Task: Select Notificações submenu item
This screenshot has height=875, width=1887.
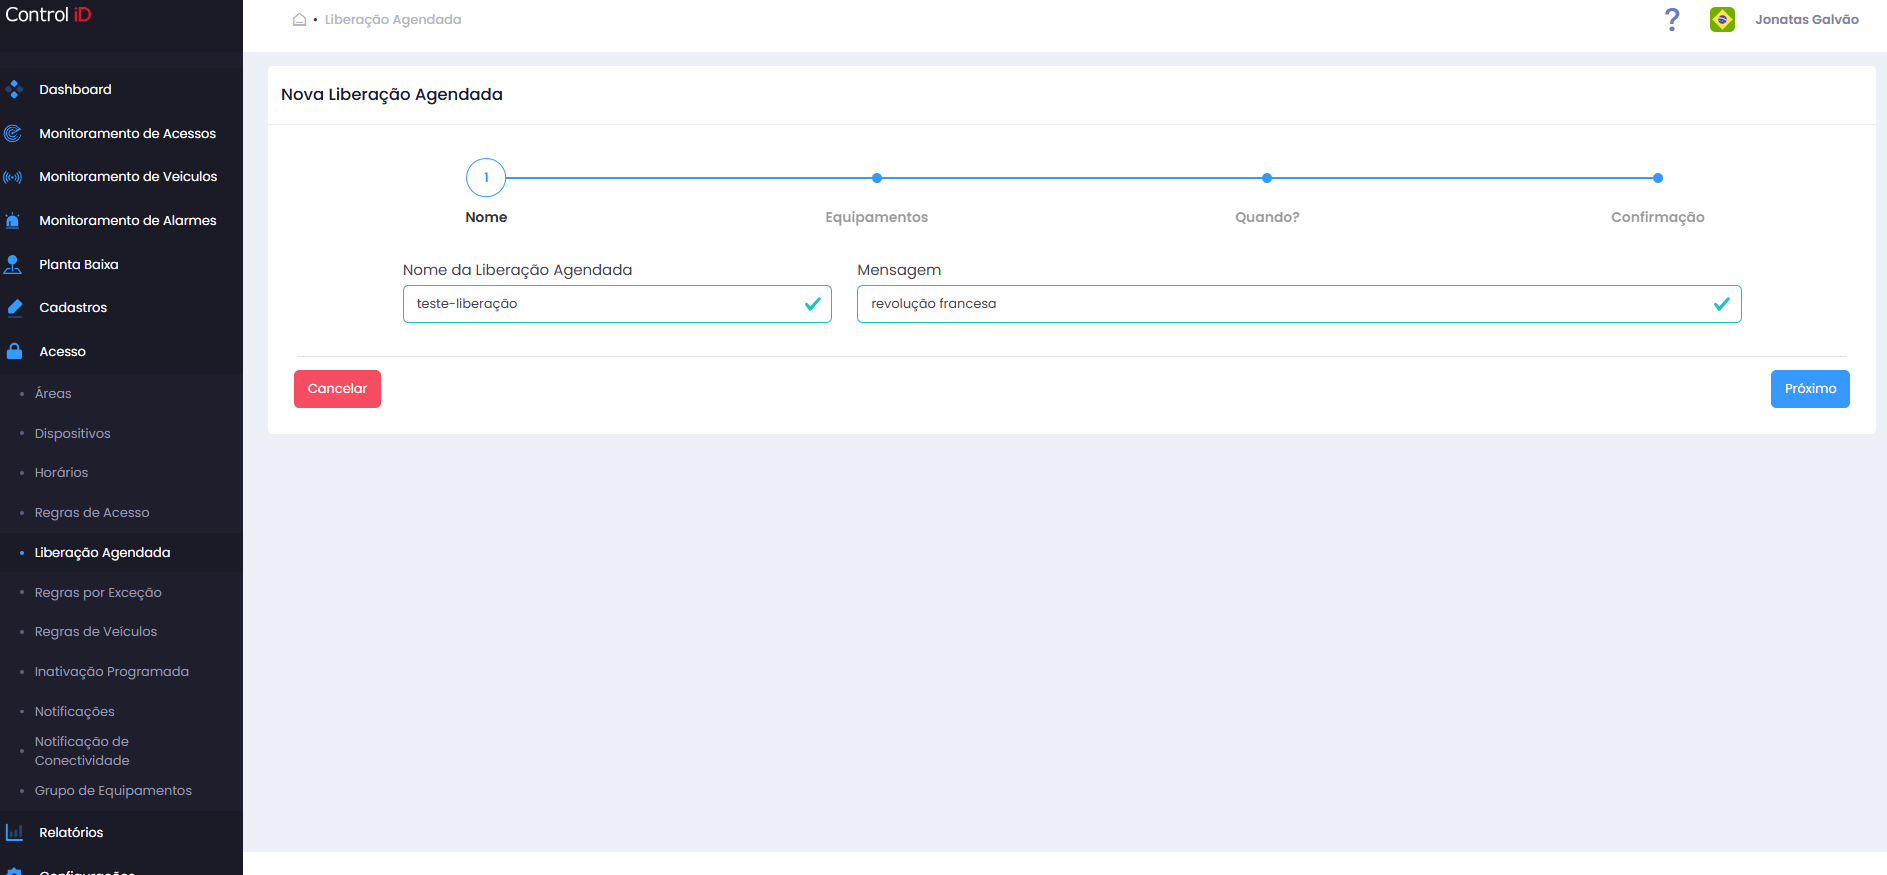Action: 74,712
